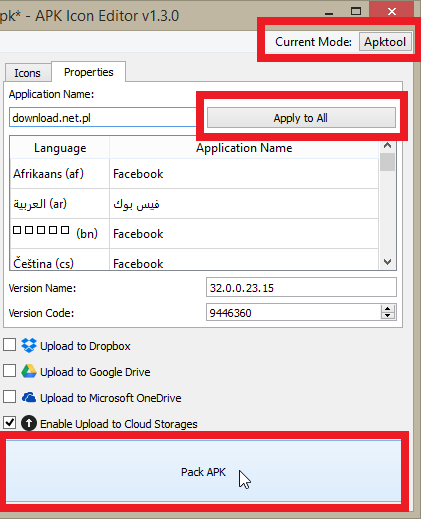Decrease Version Code with the down arrow
The image size is (421, 519).
(x=387, y=316)
